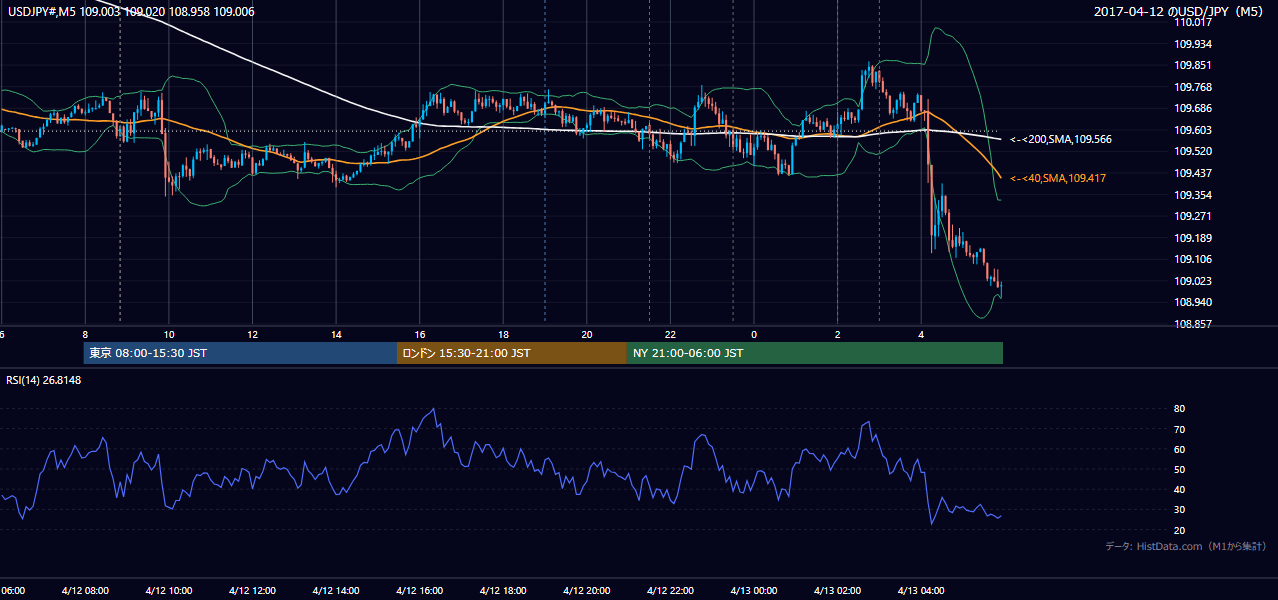The height and width of the screenshot is (600, 1278).
Task: Click the 109.437 price axis label
Action: point(1195,173)
